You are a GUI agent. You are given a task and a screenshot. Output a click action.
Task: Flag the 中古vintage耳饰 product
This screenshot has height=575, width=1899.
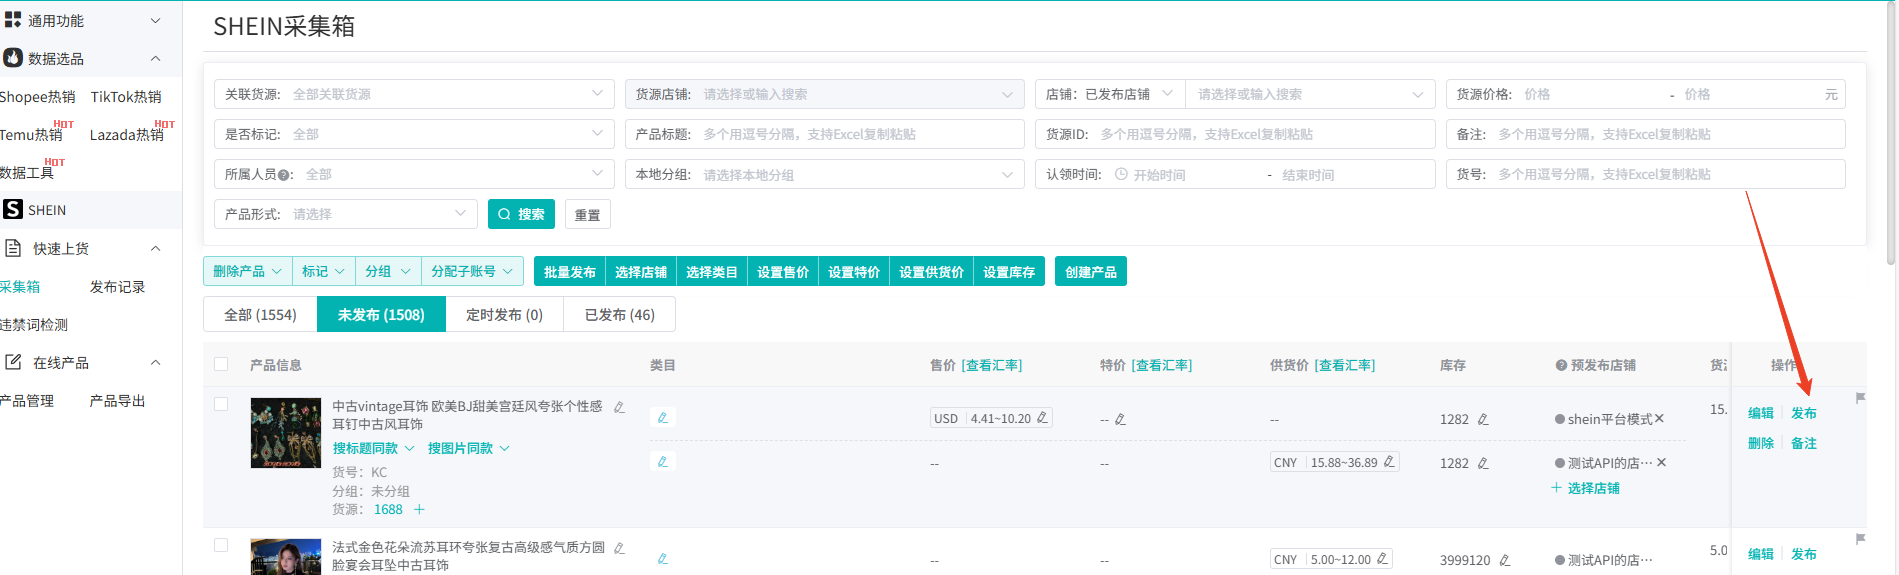(1860, 398)
